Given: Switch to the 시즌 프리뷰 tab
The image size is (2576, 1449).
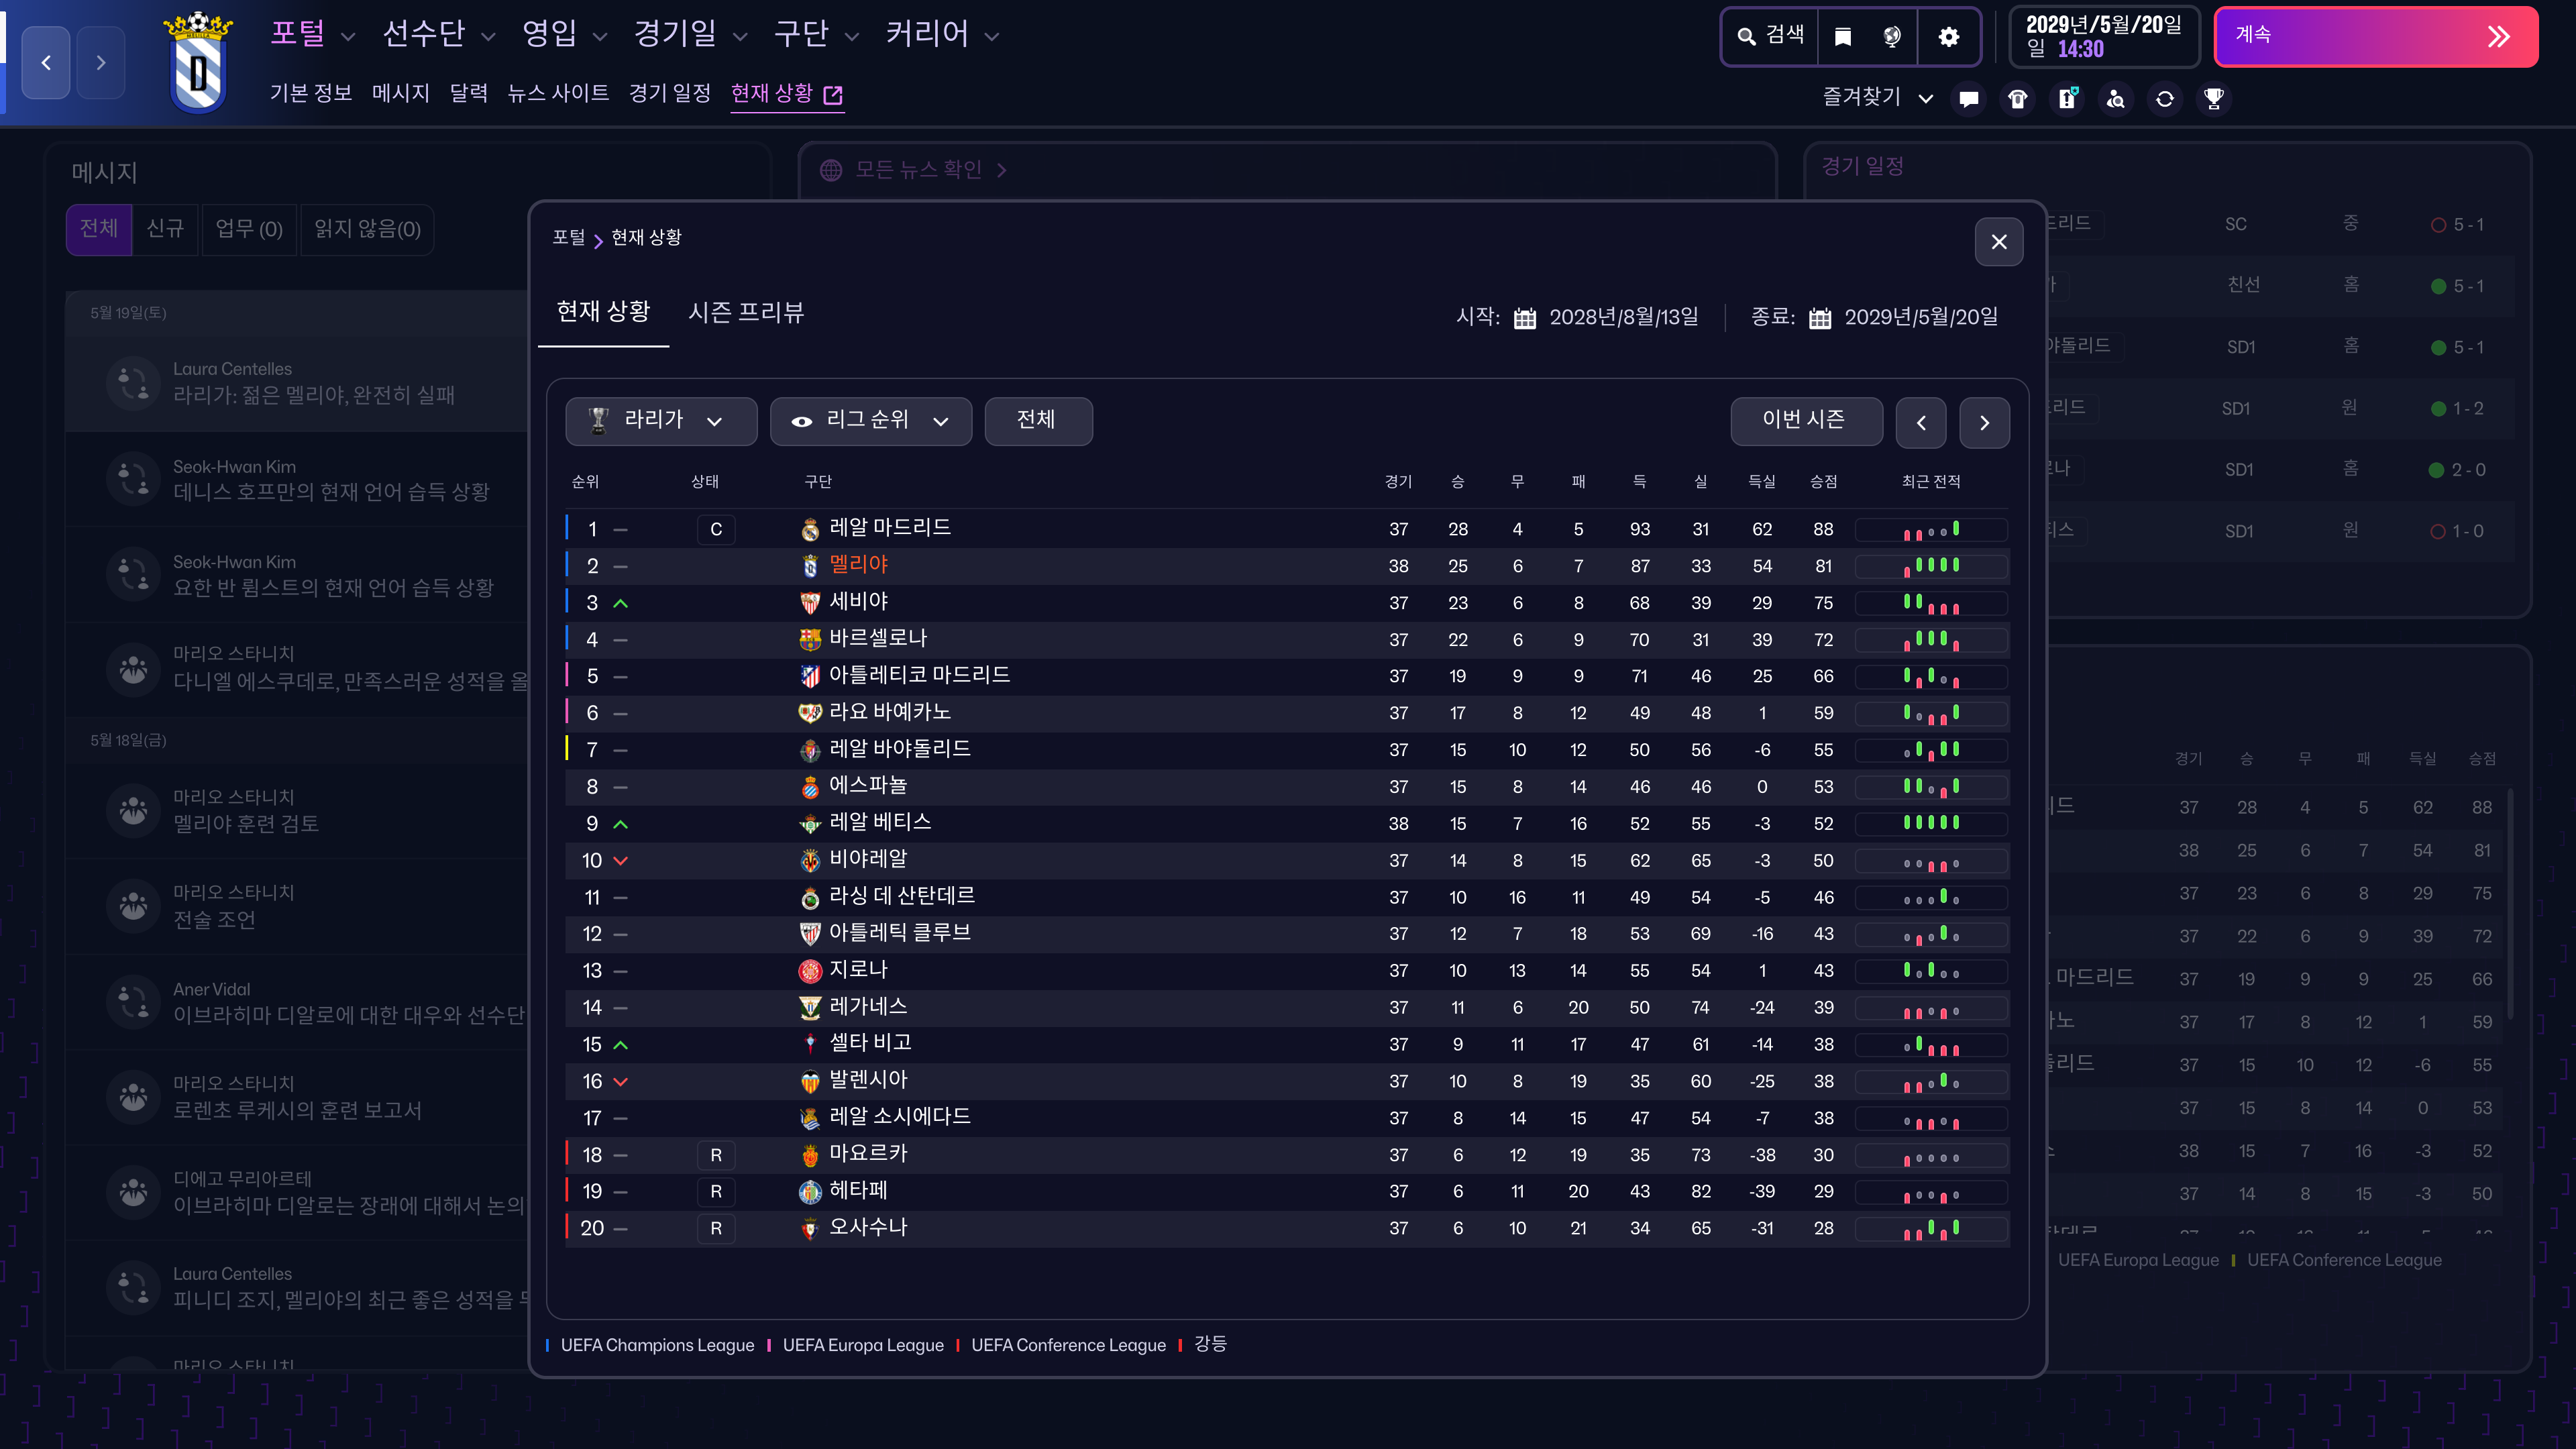Looking at the screenshot, I should point(746,313).
